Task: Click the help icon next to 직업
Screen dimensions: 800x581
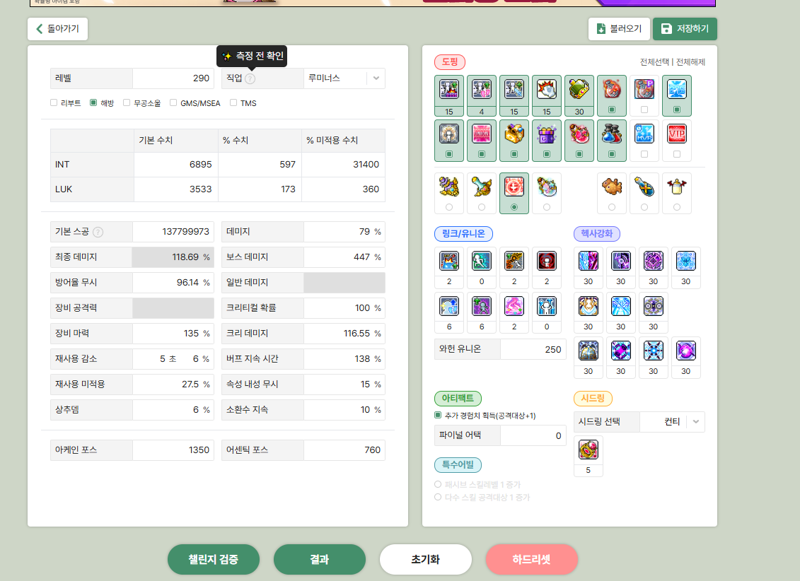Action: coord(250,79)
